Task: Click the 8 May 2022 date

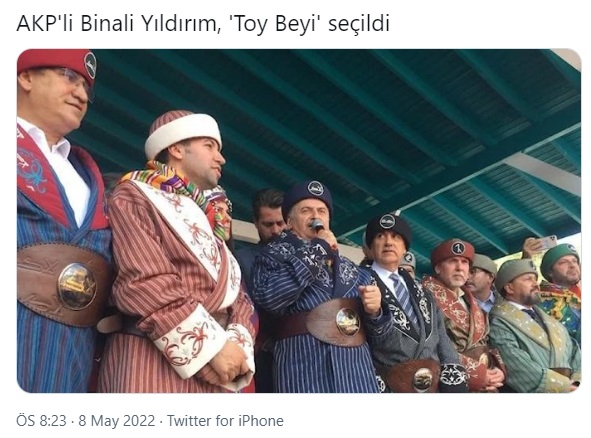Action: pos(116,420)
